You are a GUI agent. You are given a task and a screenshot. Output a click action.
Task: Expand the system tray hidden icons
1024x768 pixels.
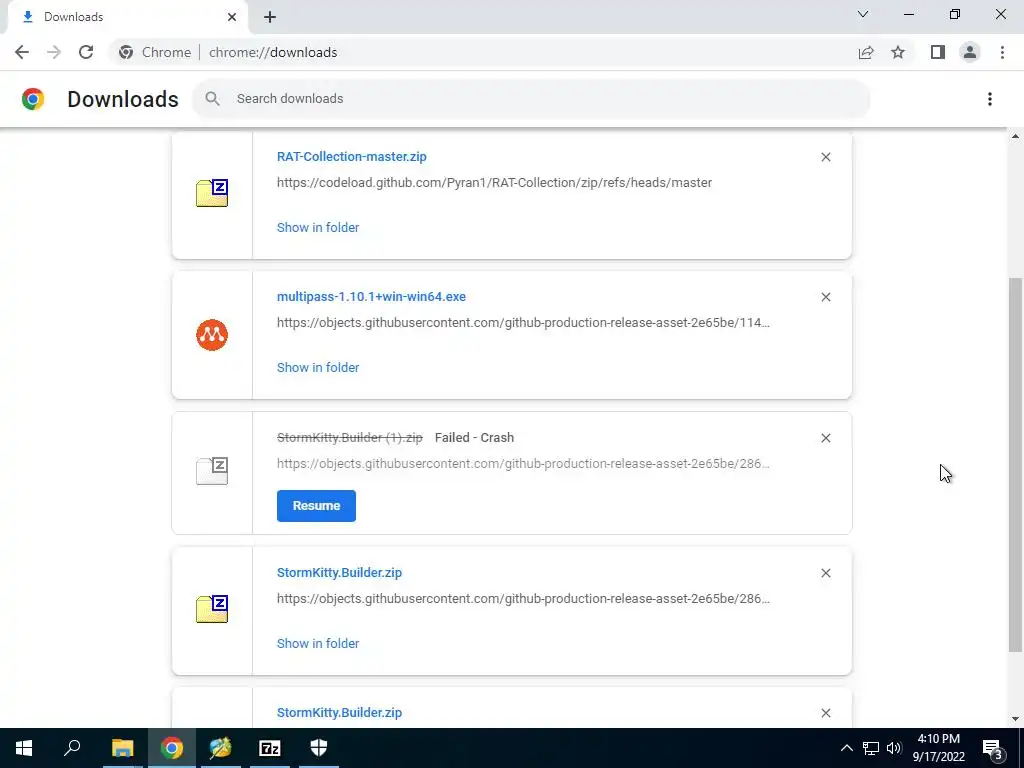846,748
